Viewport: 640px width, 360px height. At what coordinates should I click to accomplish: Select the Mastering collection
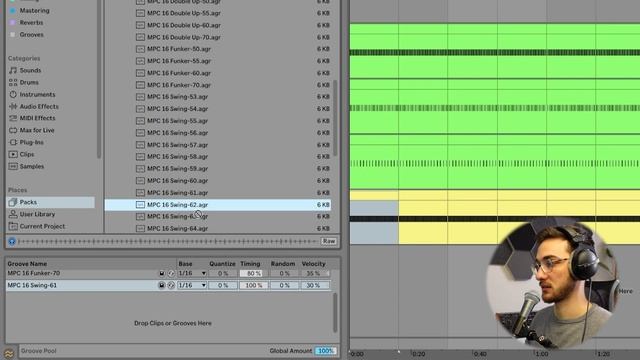point(34,11)
